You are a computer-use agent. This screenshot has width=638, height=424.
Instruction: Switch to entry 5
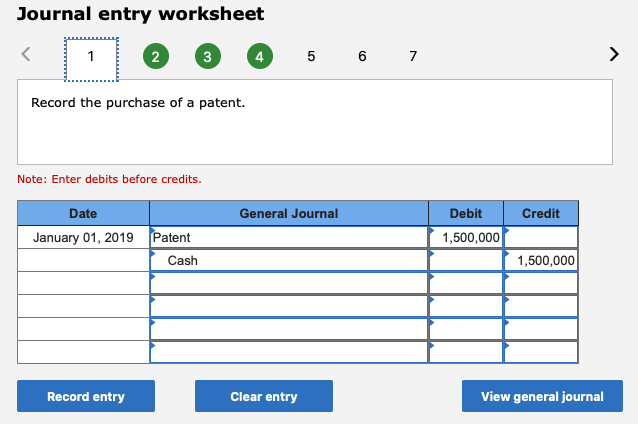(x=311, y=56)
